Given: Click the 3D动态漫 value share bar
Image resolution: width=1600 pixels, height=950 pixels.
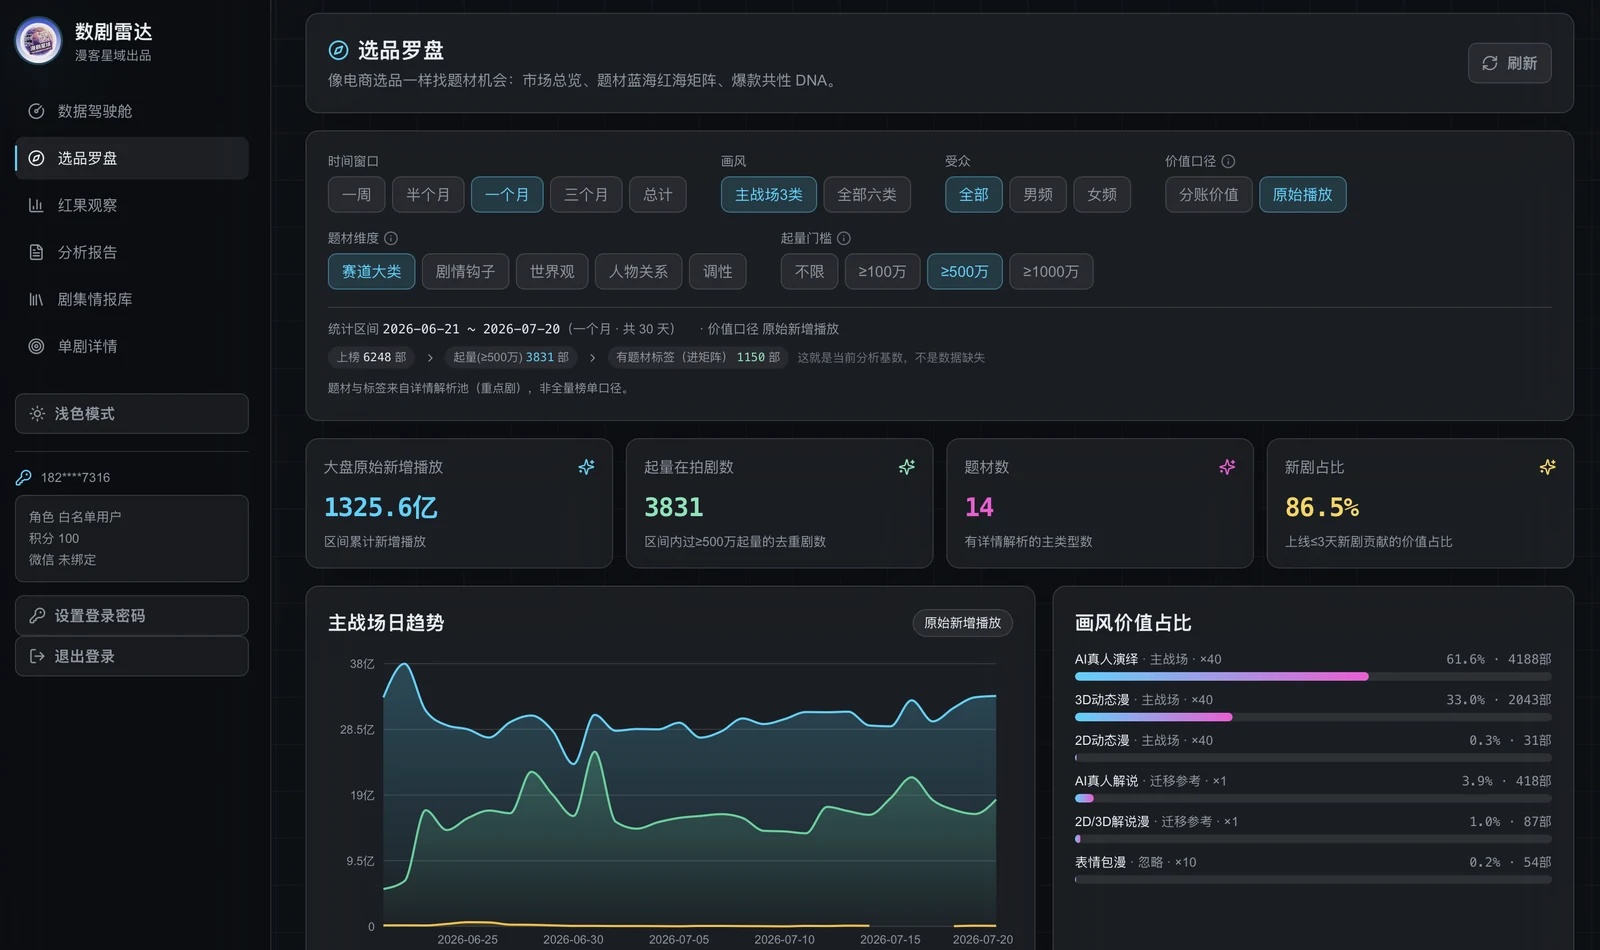Looking at the screenshot, I should point(1313,717).
